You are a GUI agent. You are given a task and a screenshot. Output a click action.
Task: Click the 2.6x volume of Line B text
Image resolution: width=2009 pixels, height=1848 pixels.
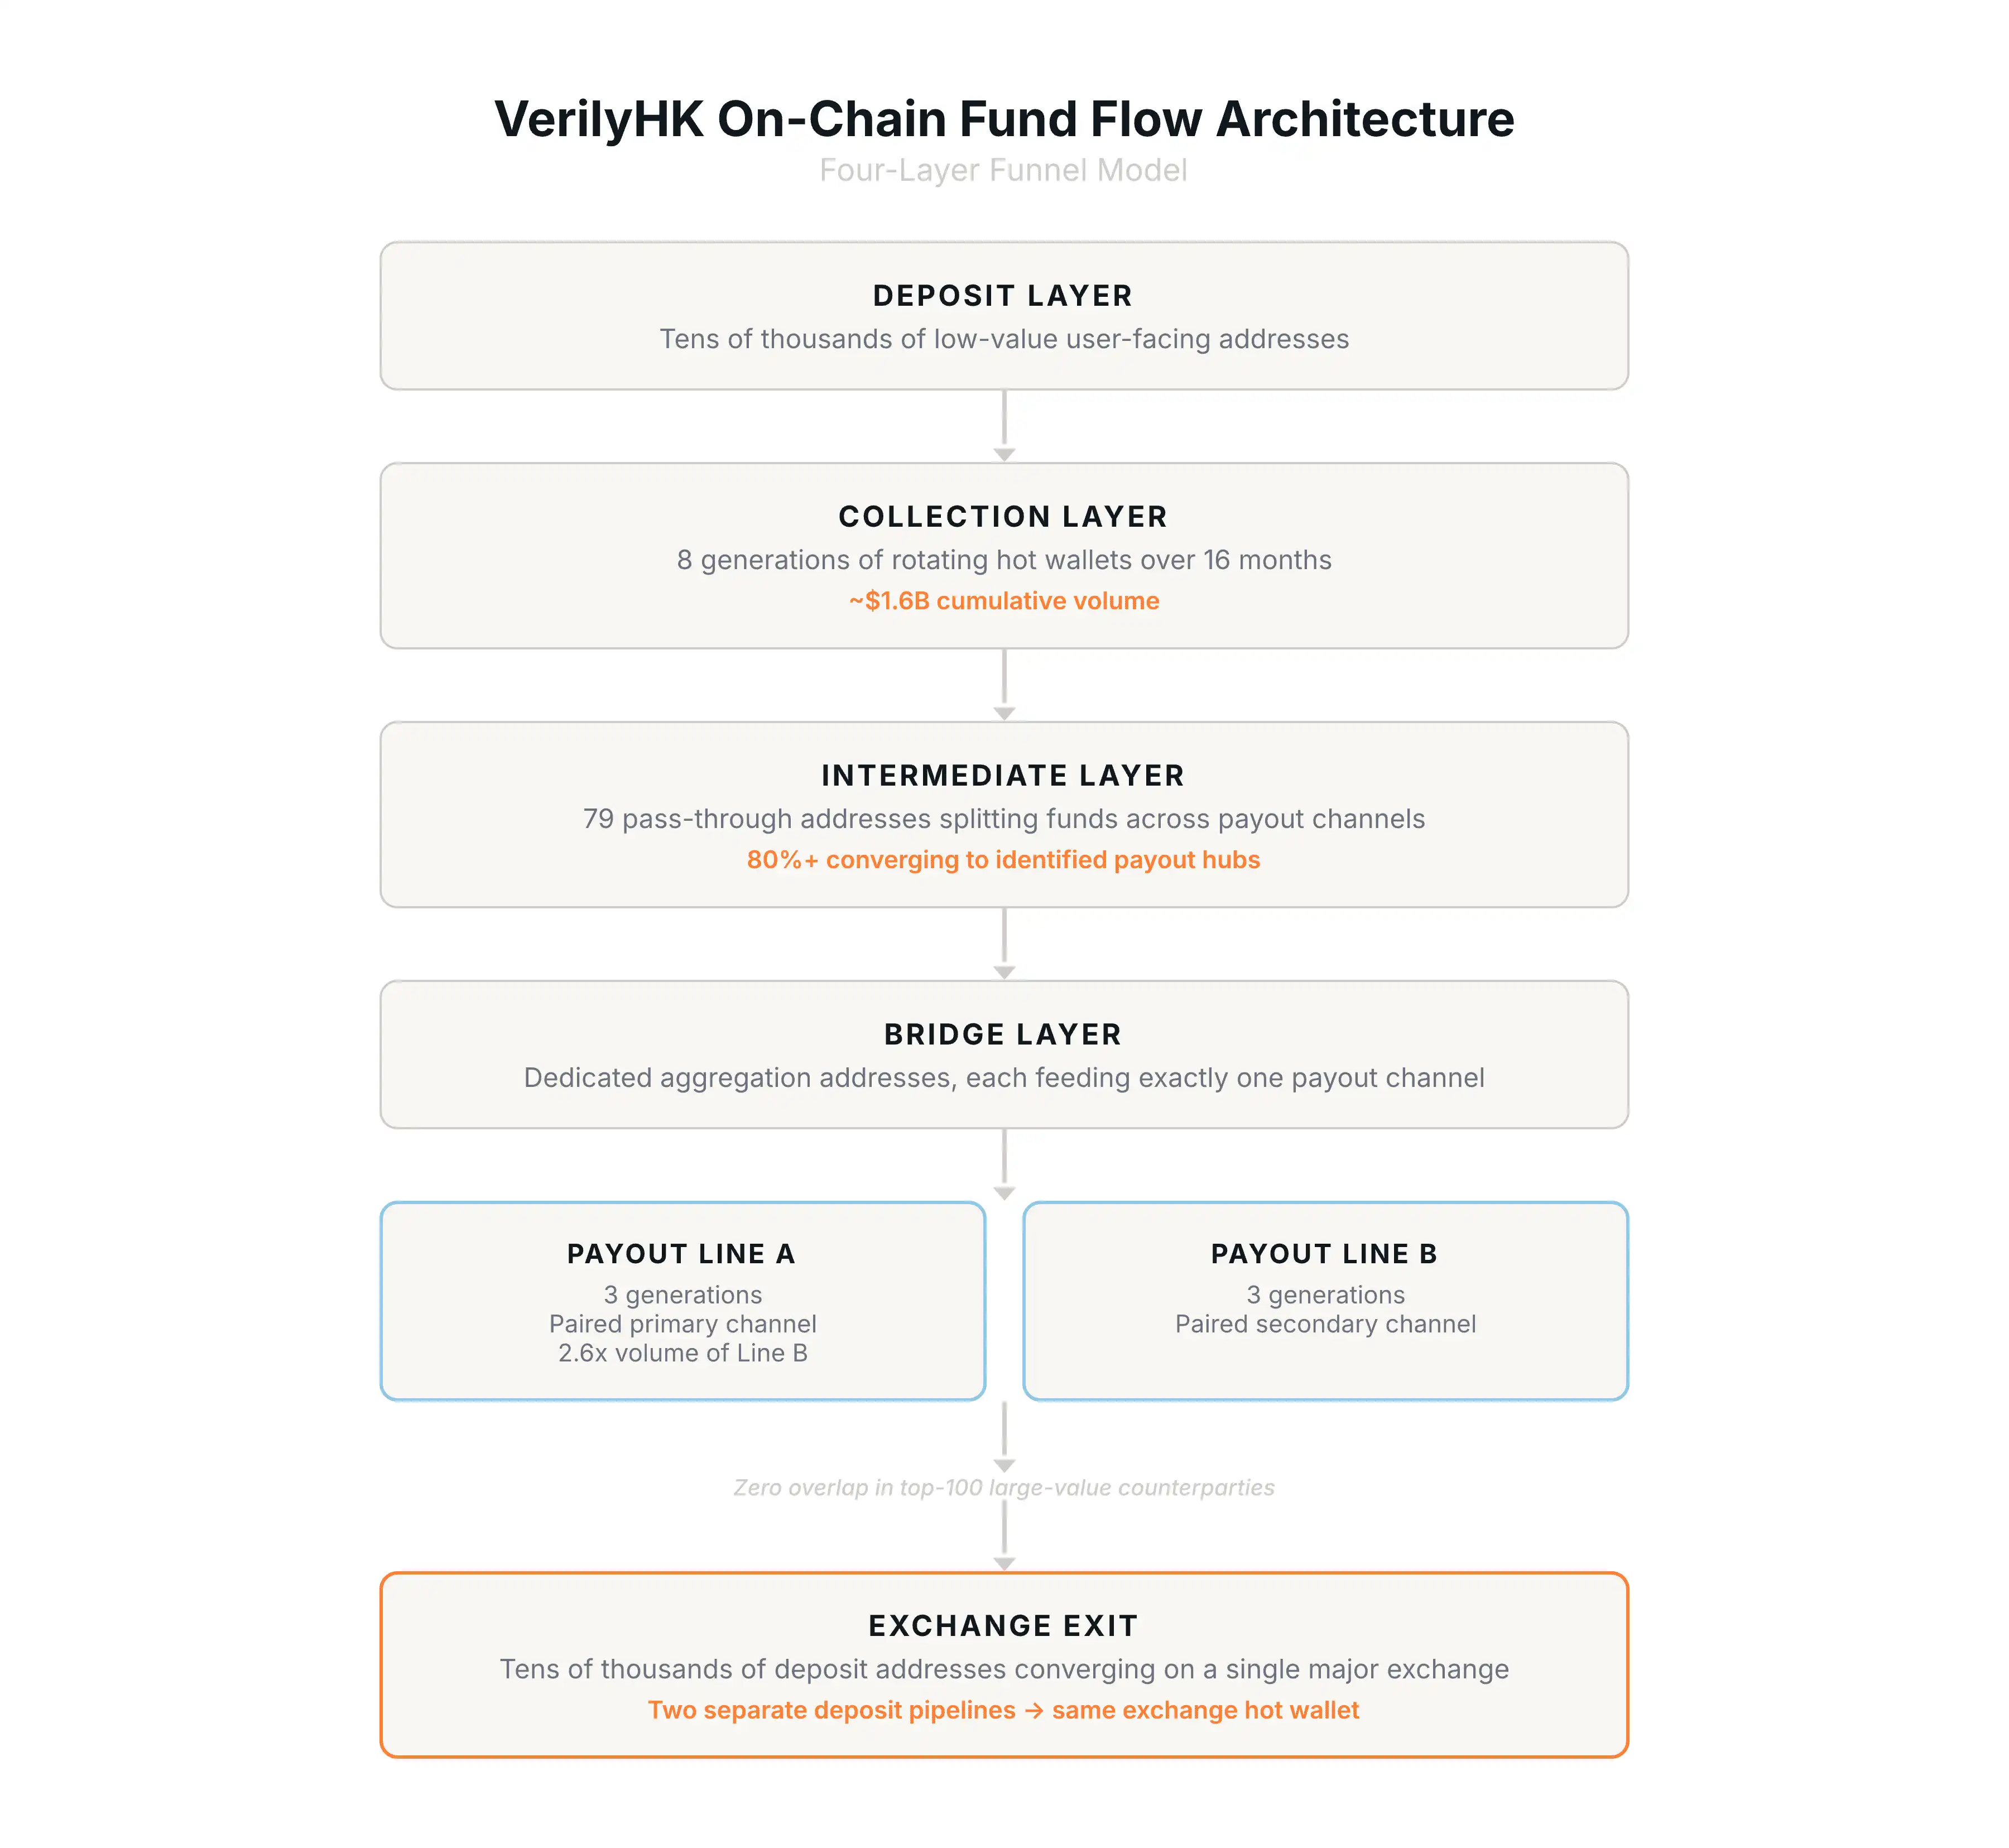682,1353
